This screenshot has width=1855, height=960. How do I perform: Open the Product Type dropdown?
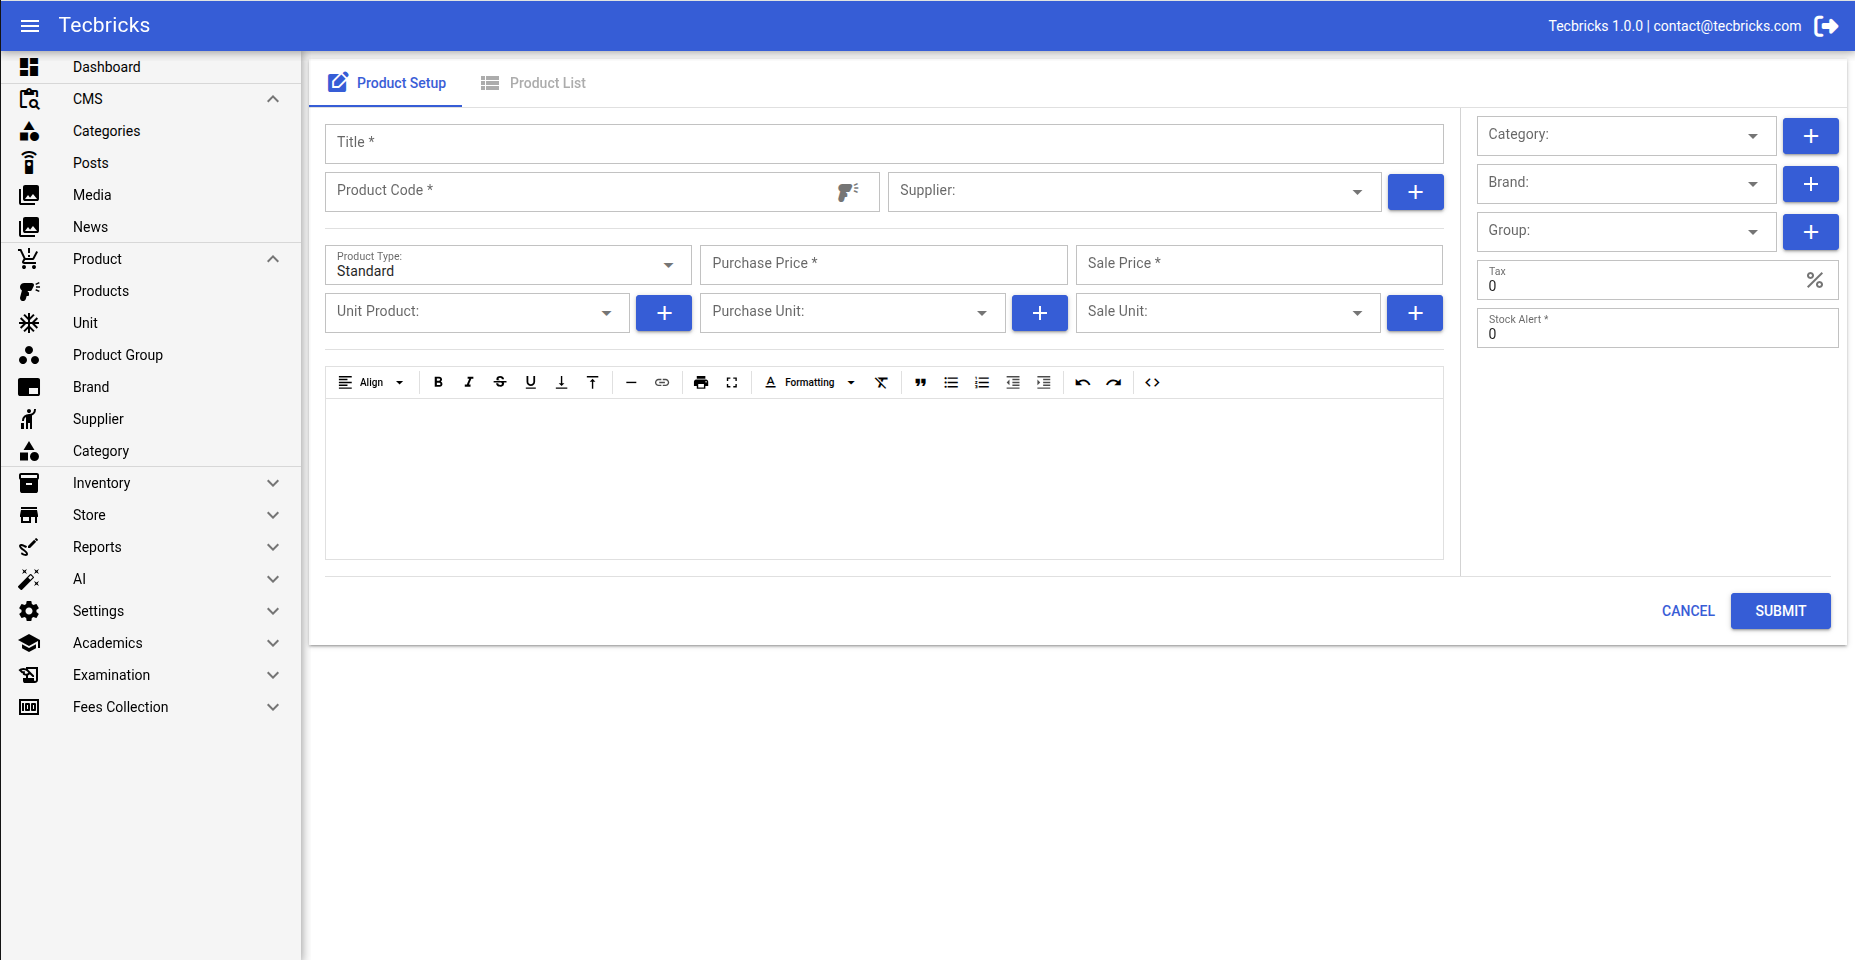[x=508, y=265]
